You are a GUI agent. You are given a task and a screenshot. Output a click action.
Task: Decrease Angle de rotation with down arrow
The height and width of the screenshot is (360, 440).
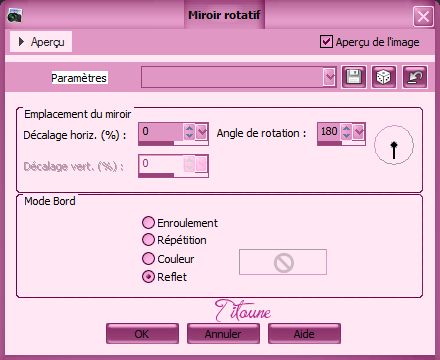pos(347,135)
